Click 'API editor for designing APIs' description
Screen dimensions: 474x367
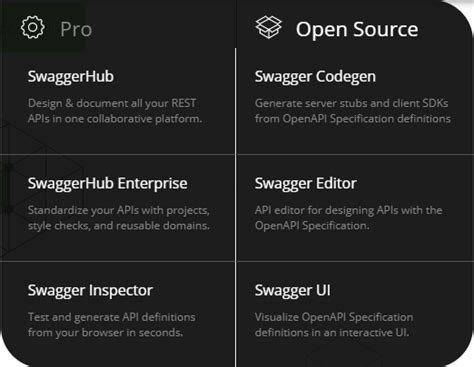pos(349,210)
